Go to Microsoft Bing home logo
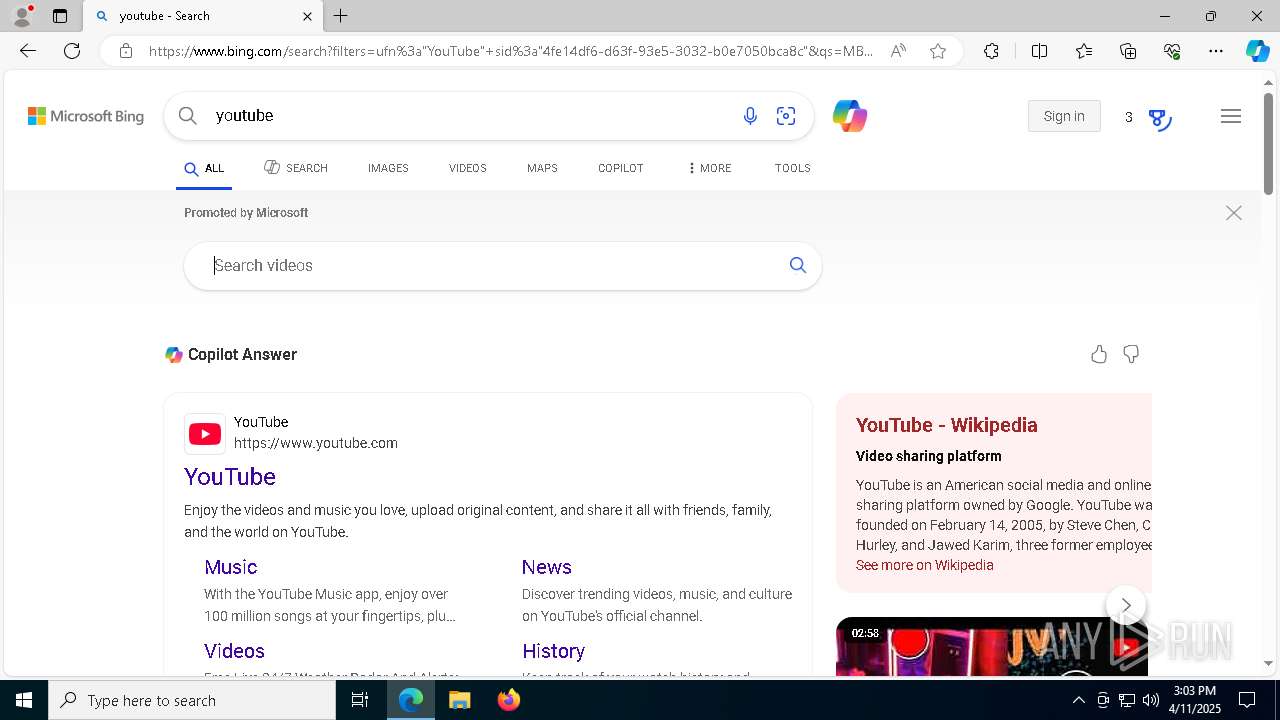Image resolution: width=1280 pixels, height=720 pixels. click(x=86, y=116)
